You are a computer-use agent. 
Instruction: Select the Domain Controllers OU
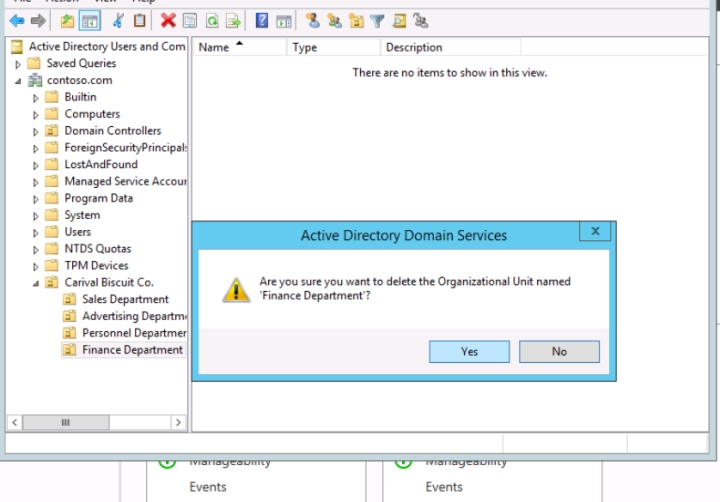point(112,130)
